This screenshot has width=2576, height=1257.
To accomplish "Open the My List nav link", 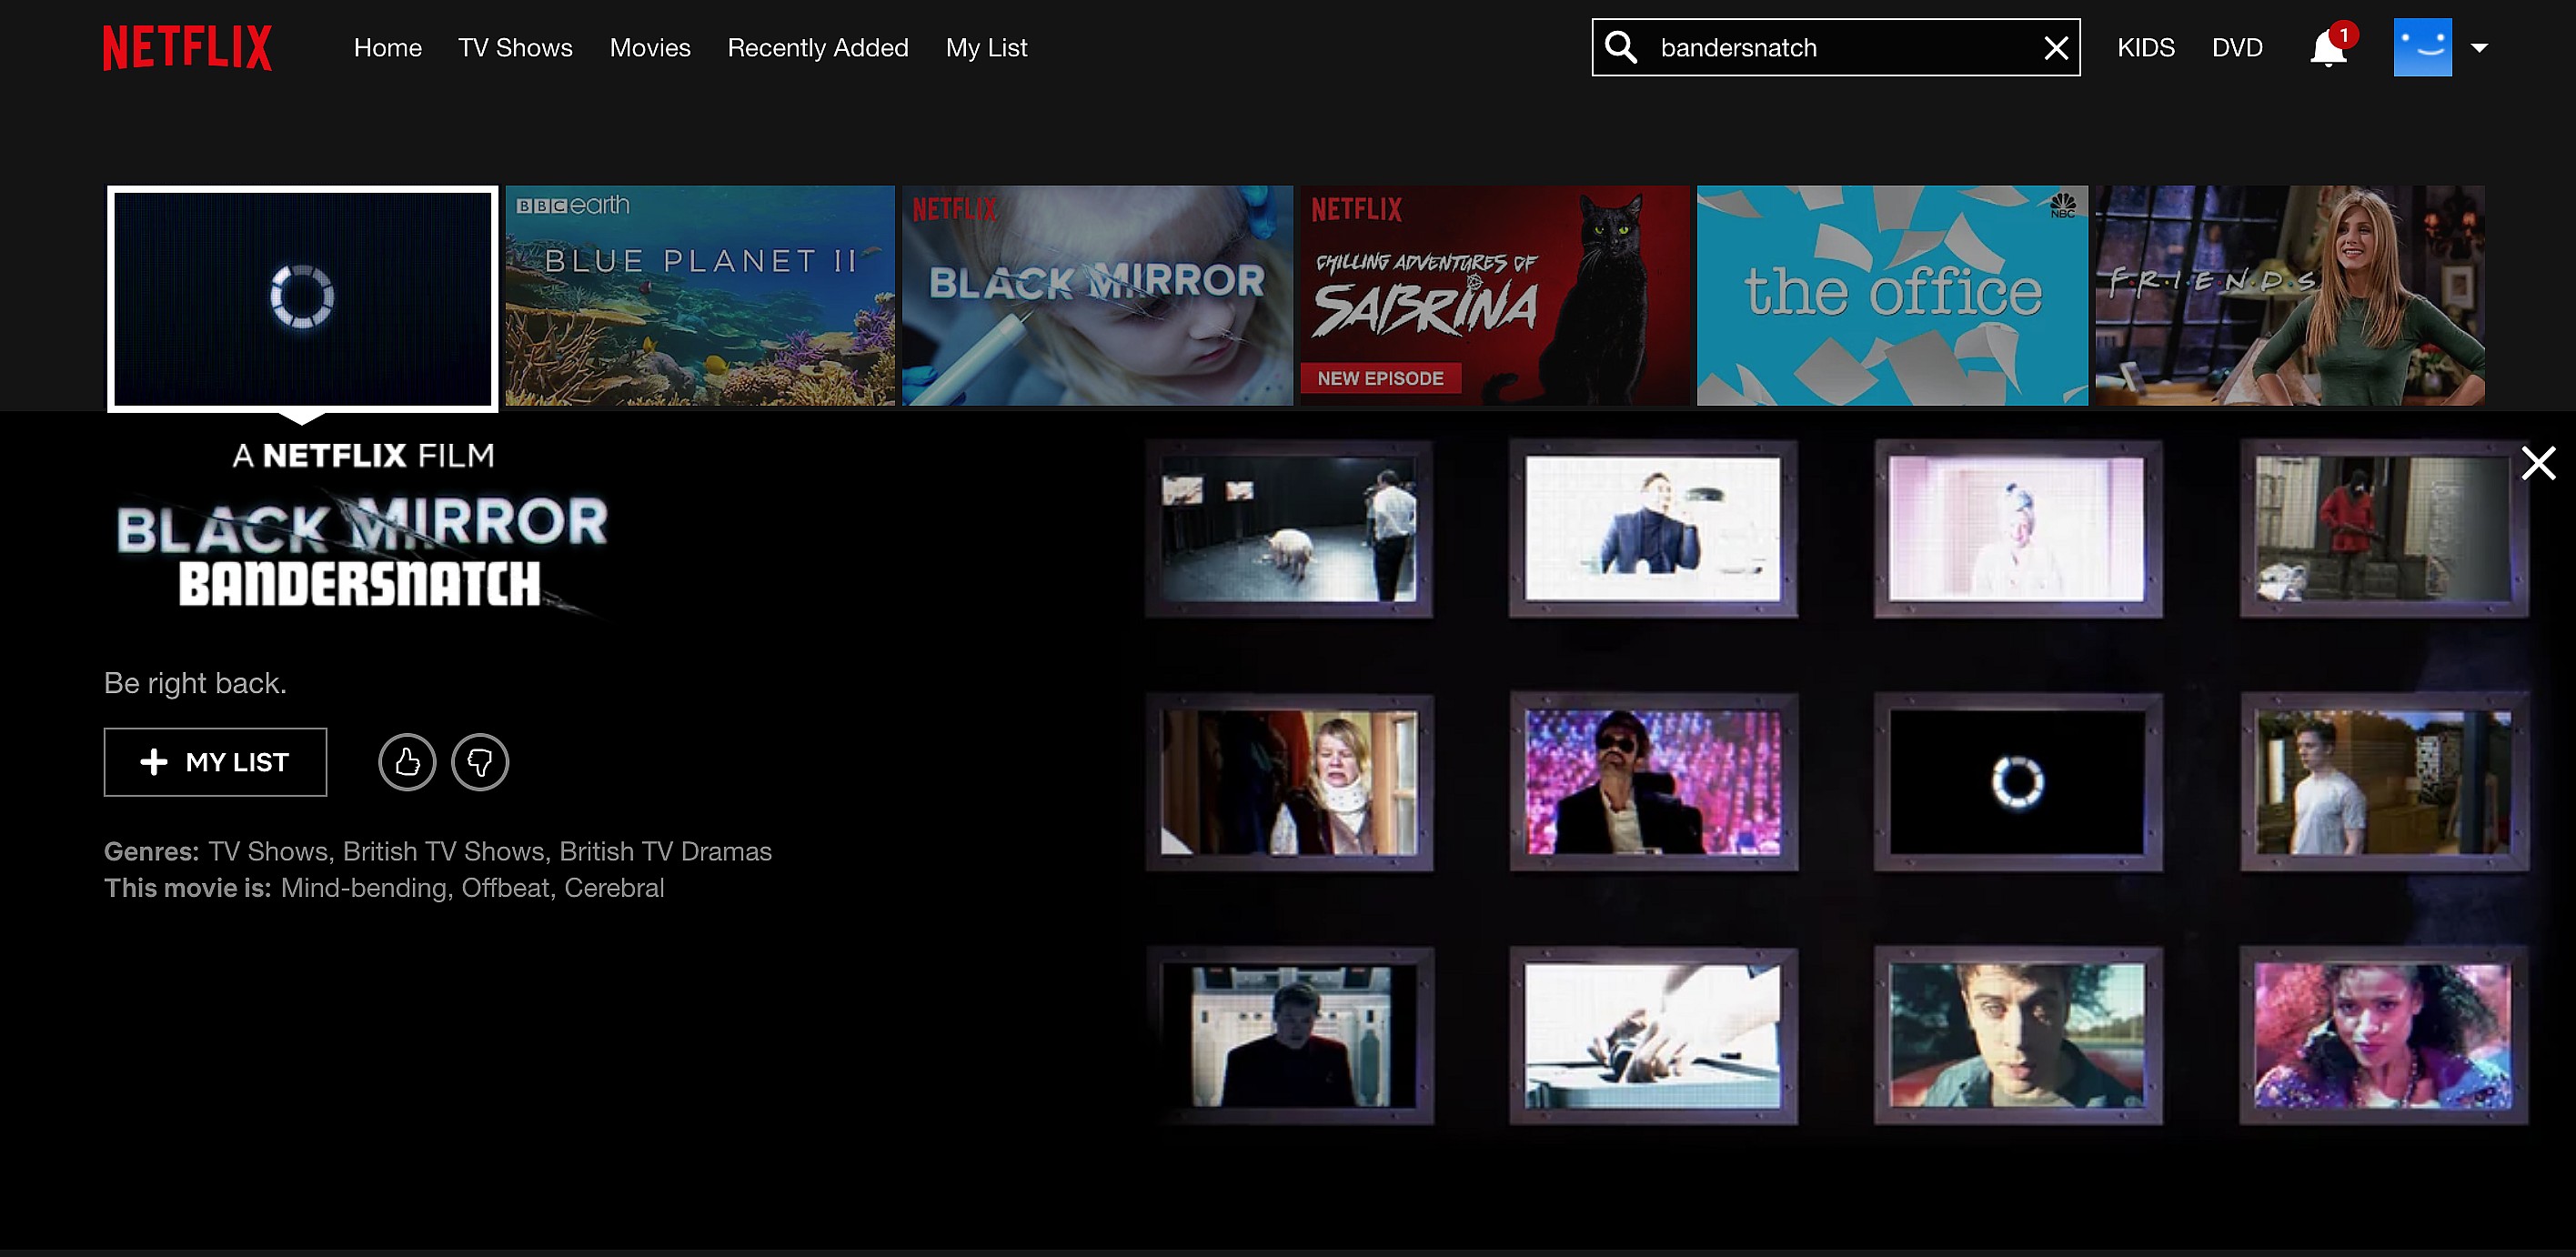I will tap(986, 48).
